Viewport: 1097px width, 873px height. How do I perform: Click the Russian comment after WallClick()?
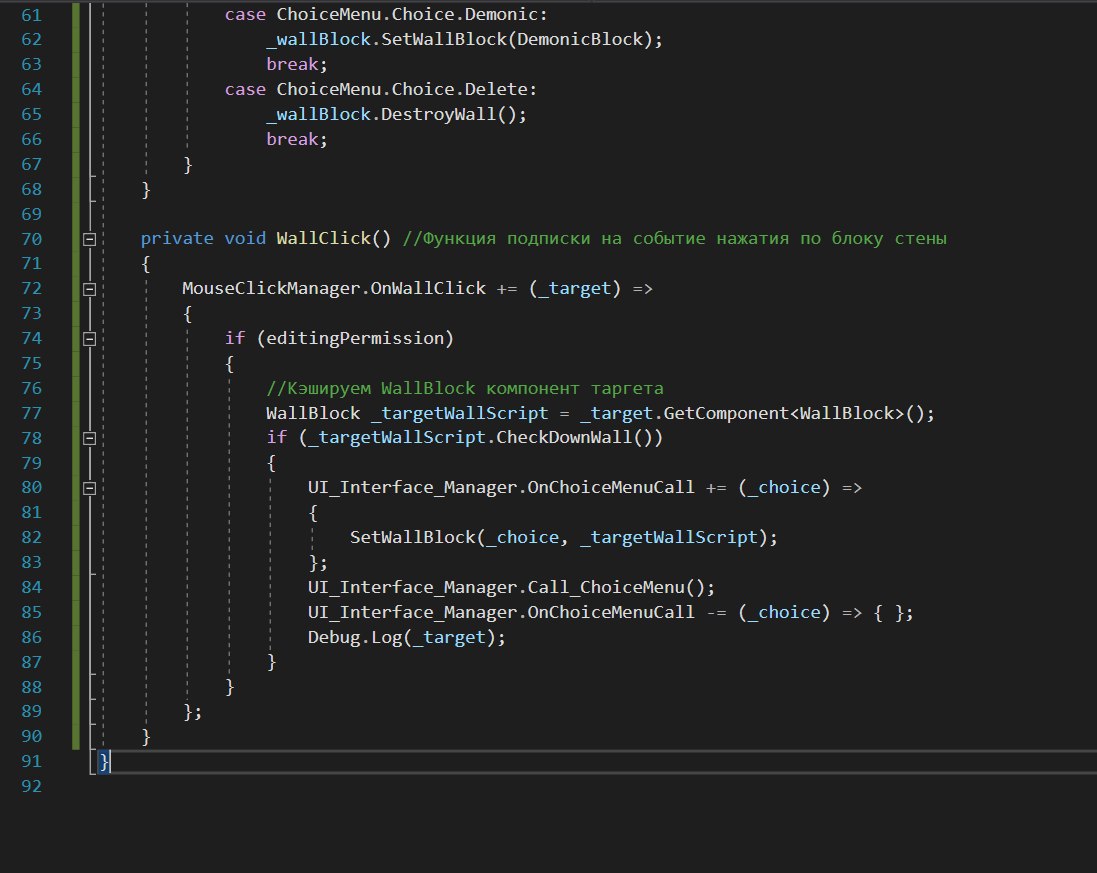(x=674, y=239)
